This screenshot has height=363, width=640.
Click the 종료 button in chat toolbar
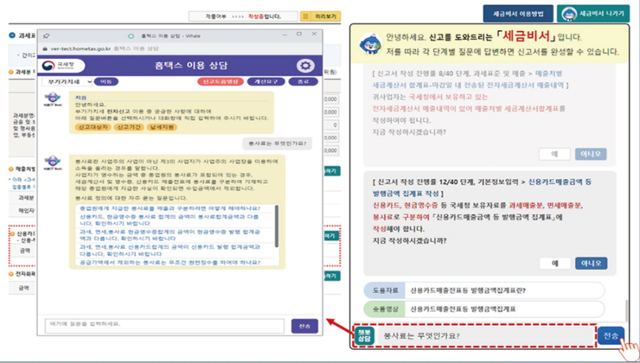pos(303,82)
